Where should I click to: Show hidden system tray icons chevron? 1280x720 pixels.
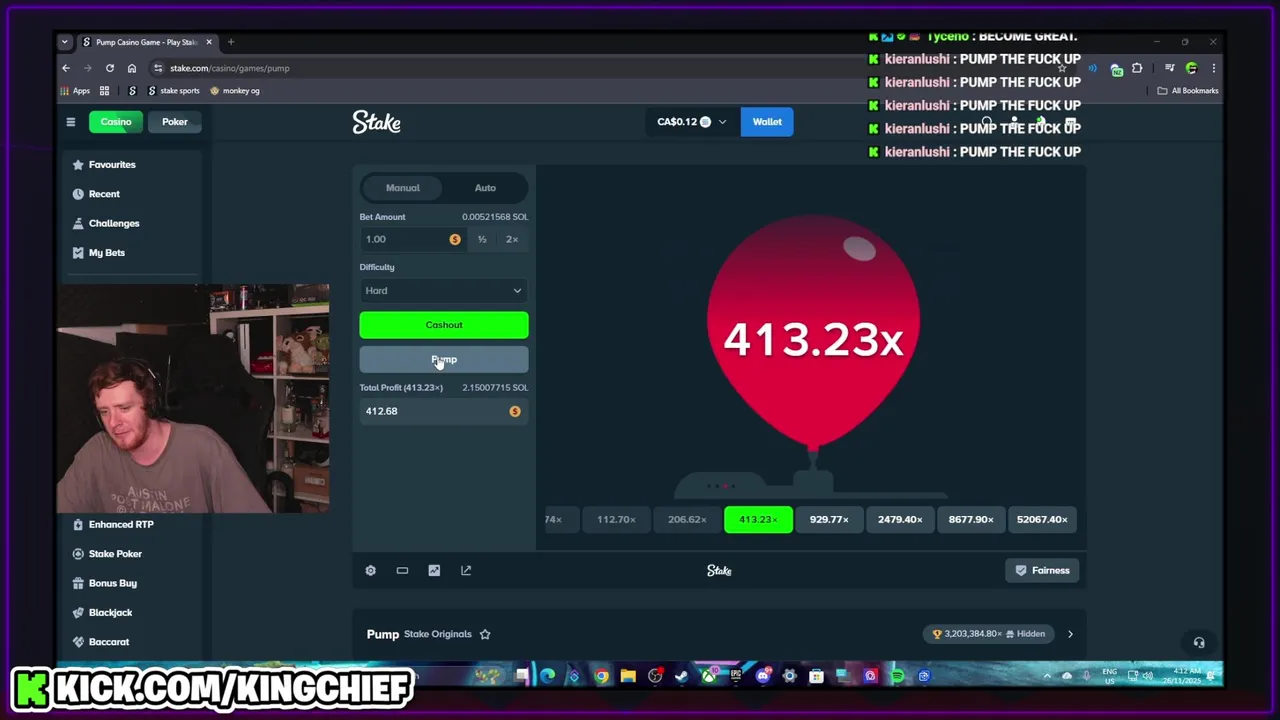click(1047, 676)
